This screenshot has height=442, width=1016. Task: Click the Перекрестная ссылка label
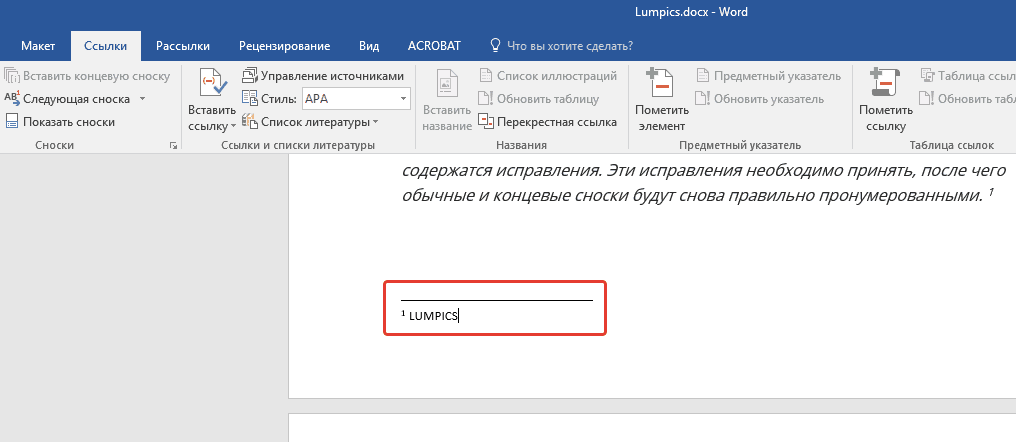click(557, 122)
